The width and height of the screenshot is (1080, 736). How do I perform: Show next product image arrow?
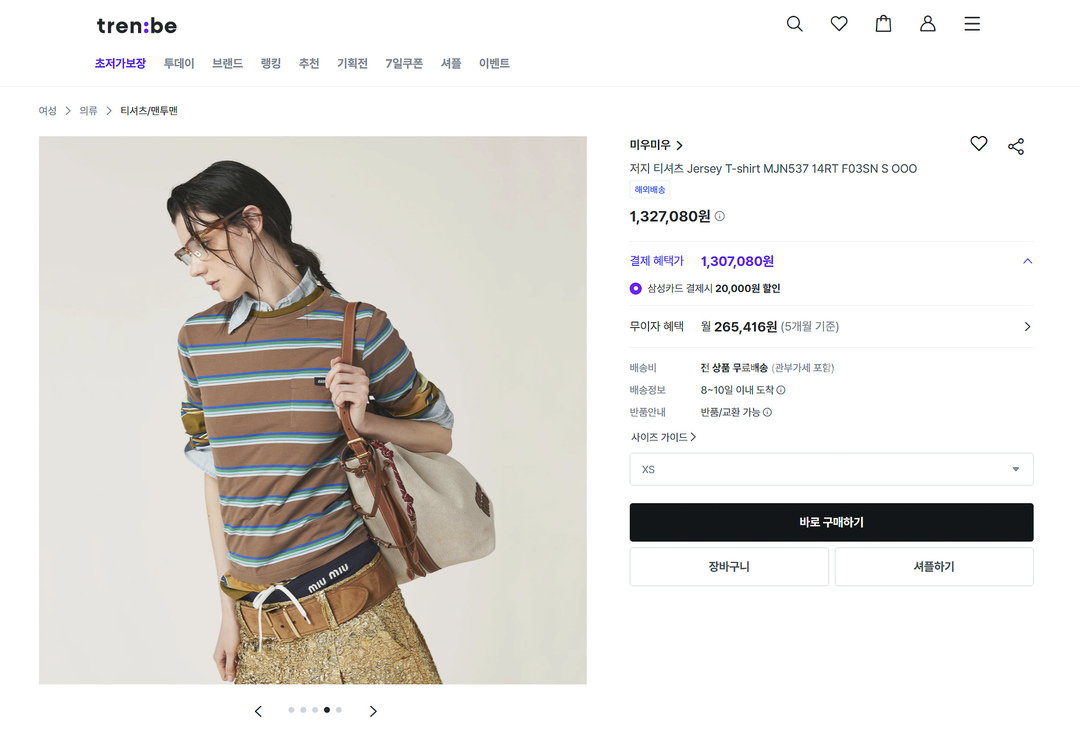(x=373, y=711)
